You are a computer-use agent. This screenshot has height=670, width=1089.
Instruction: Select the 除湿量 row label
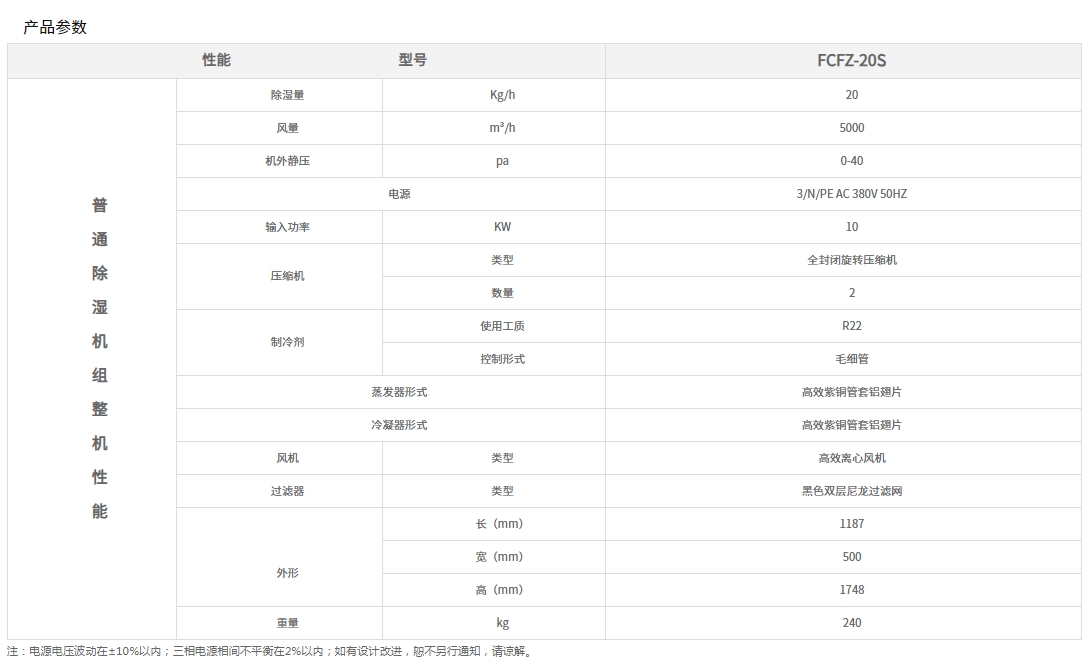click(287, 95)
